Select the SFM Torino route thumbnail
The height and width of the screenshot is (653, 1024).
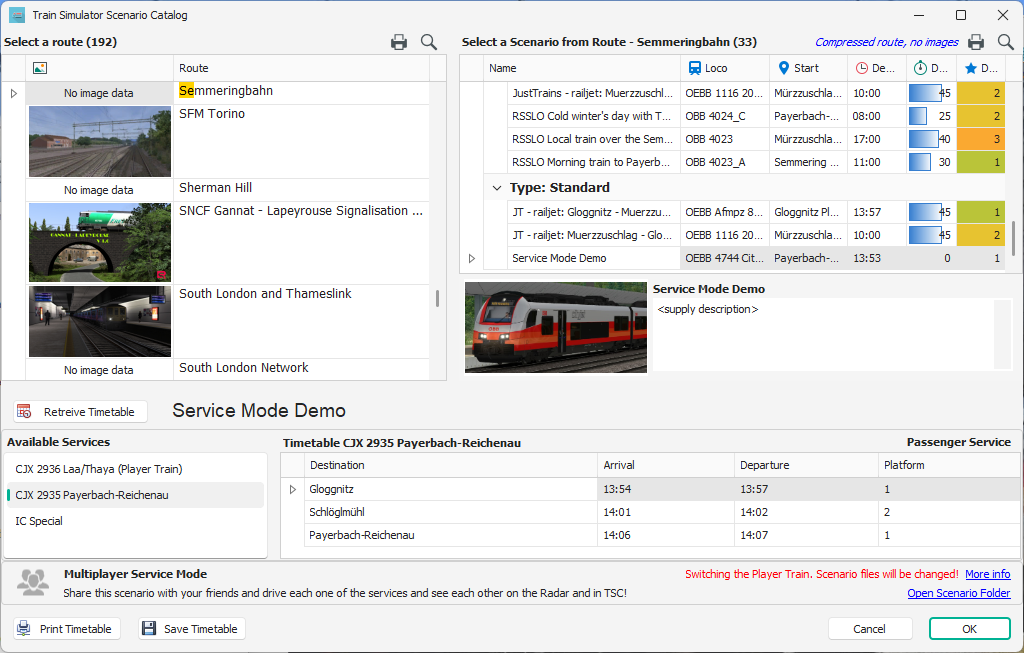point(99,141)
